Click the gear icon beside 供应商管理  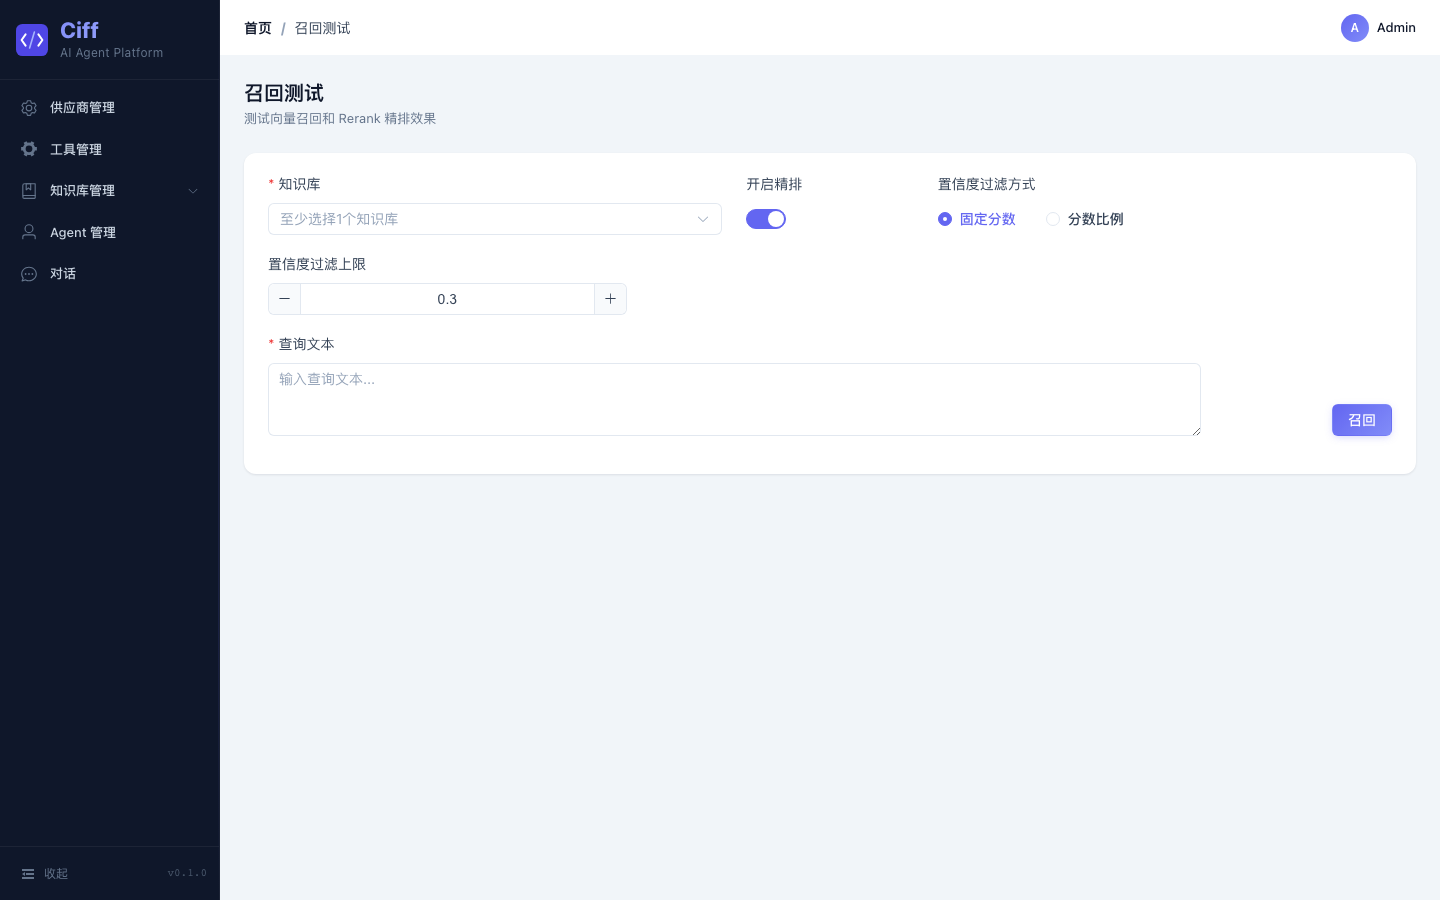[x=29, y=108]
